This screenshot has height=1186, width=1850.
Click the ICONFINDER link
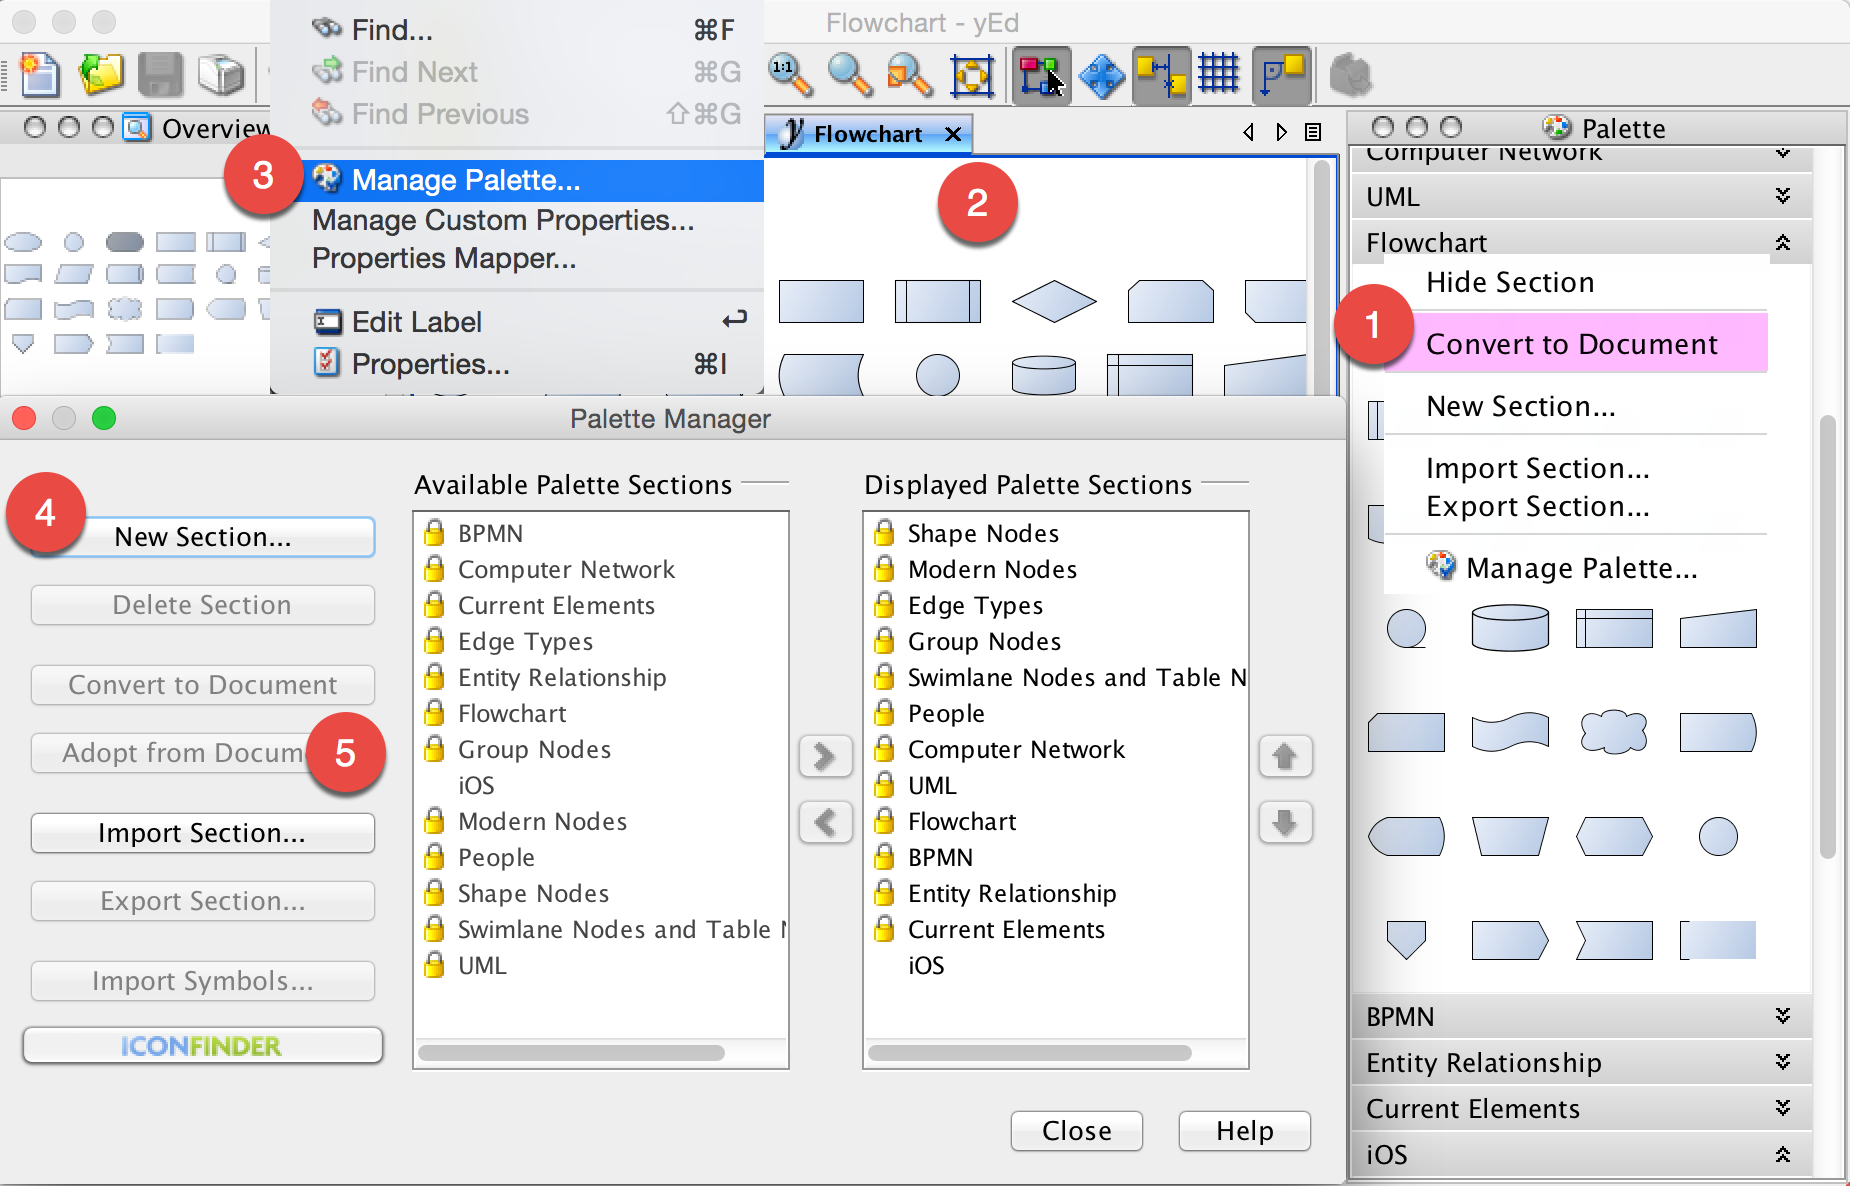coord(201,1045)
